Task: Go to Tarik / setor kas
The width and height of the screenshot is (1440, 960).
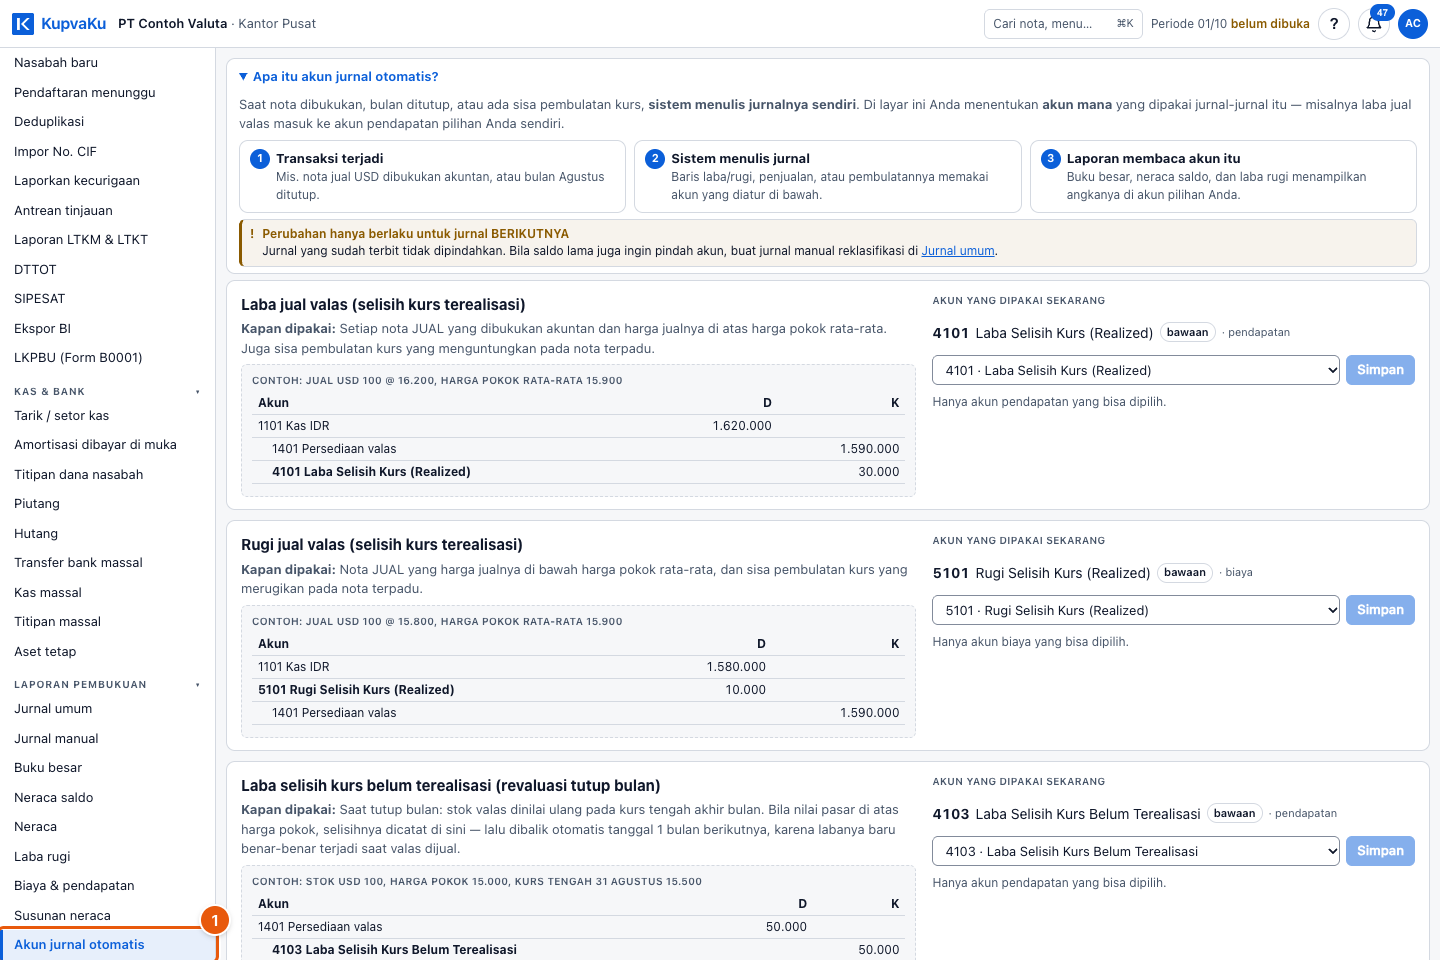Action: pyautogui.click(x=107, y=416)
